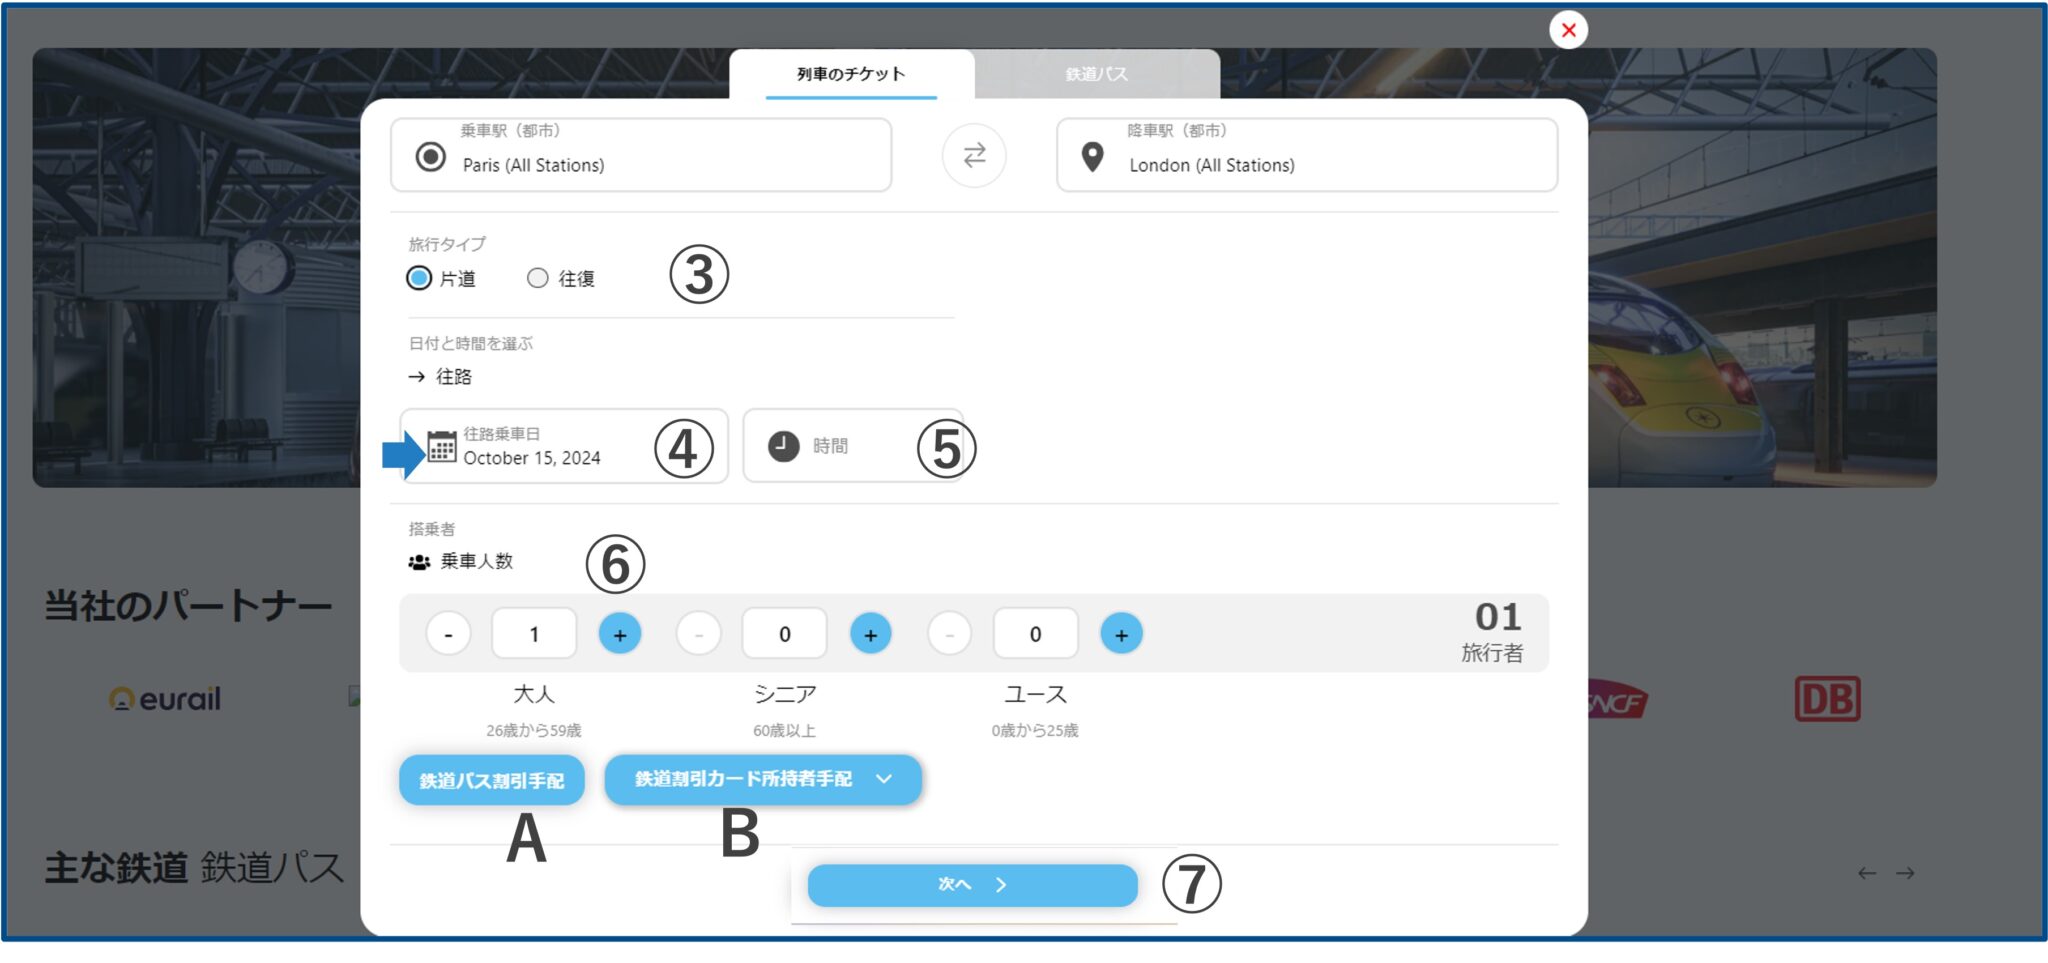Select the 片道 one-way radio button
Image resolution: width=2048 pixels, height=963 pixels.
(x=419, y=278)
